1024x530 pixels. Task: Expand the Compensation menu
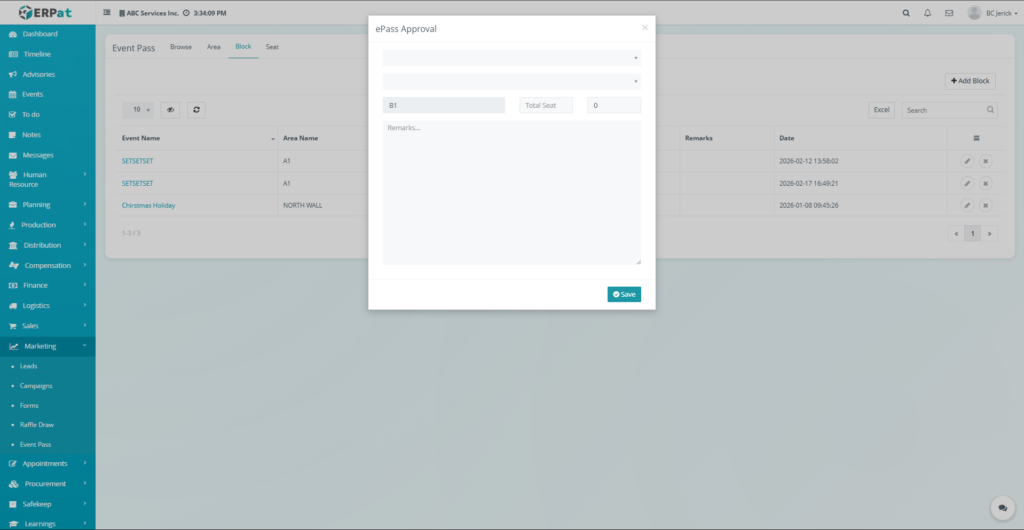click(47, 266)
